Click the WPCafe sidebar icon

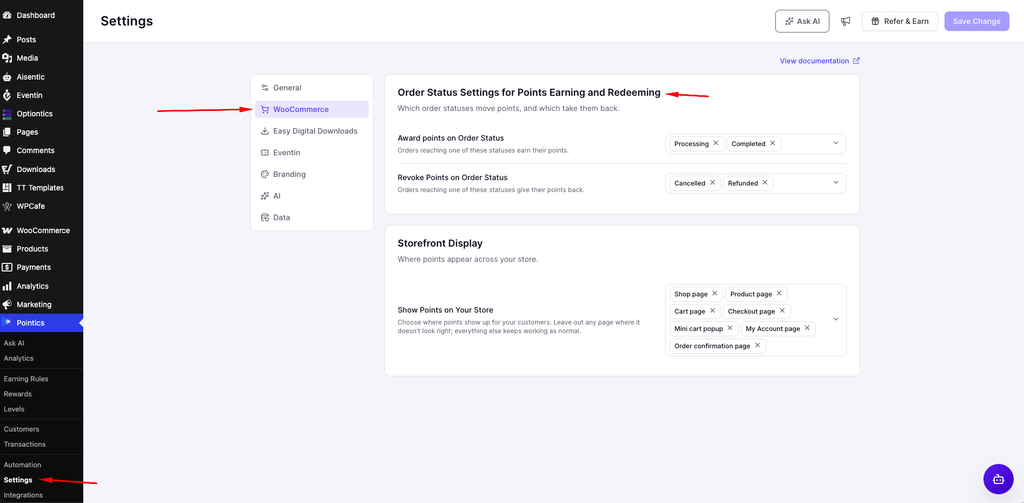tap(7, 206)
